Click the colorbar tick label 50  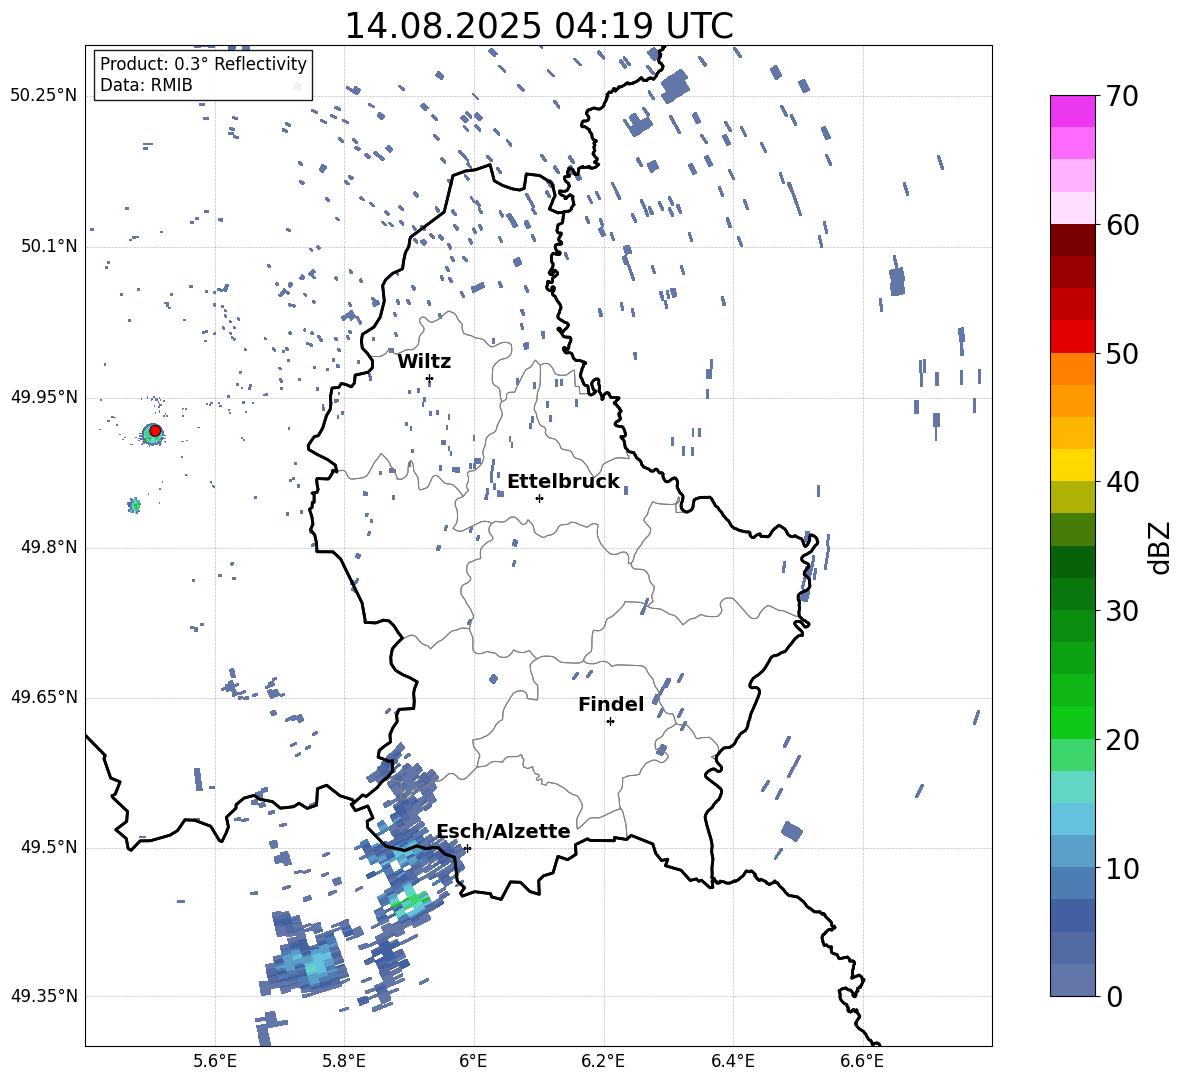1122,354
